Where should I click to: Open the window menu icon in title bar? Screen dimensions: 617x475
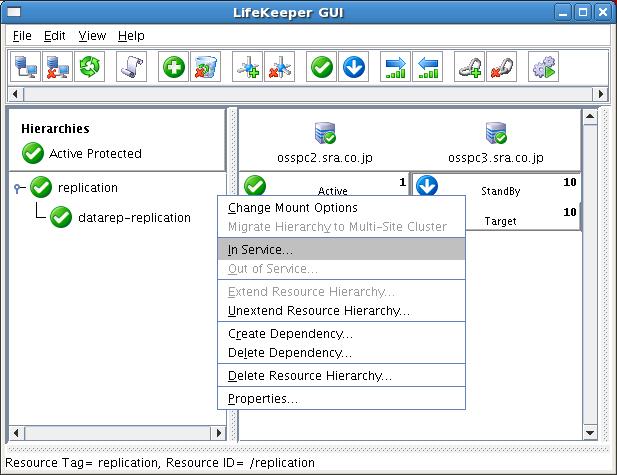tap(14, 12)
